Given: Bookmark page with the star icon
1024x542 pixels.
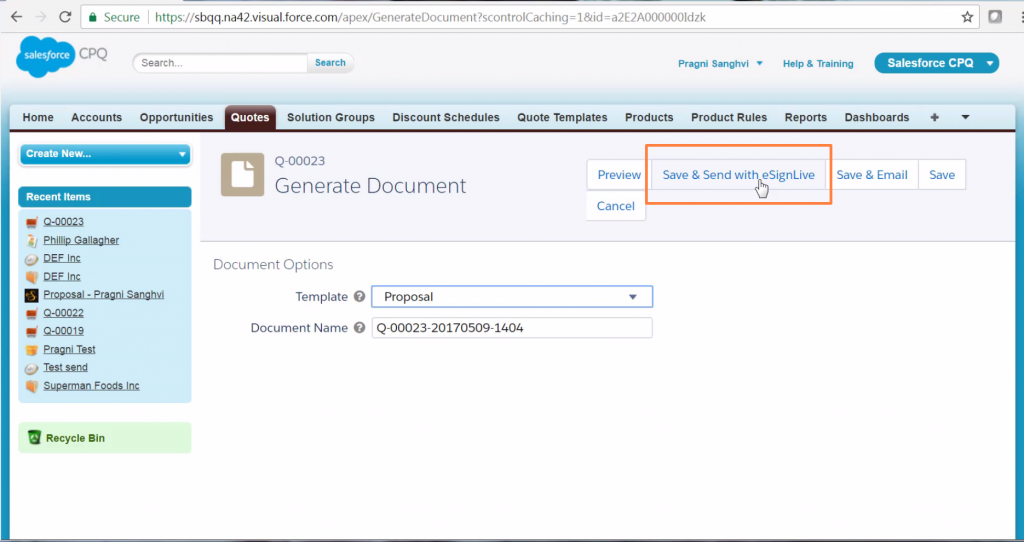Looking at the screenshot, I should 967,17.
